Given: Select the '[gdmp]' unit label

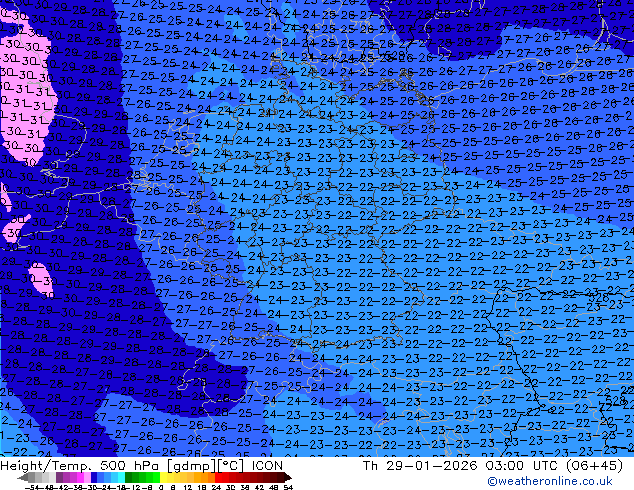Looking at the screenshot, I should pyautogui.click(x=192, y=466).
